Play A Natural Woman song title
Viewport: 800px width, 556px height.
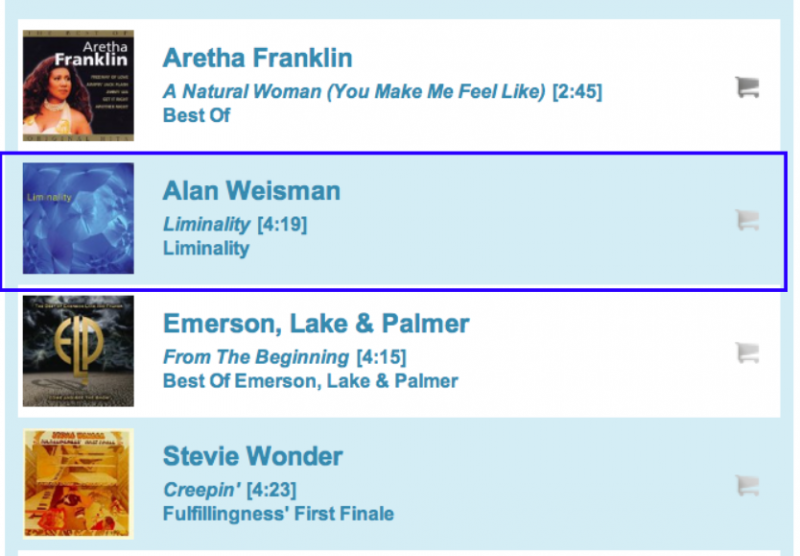[354, 92]
